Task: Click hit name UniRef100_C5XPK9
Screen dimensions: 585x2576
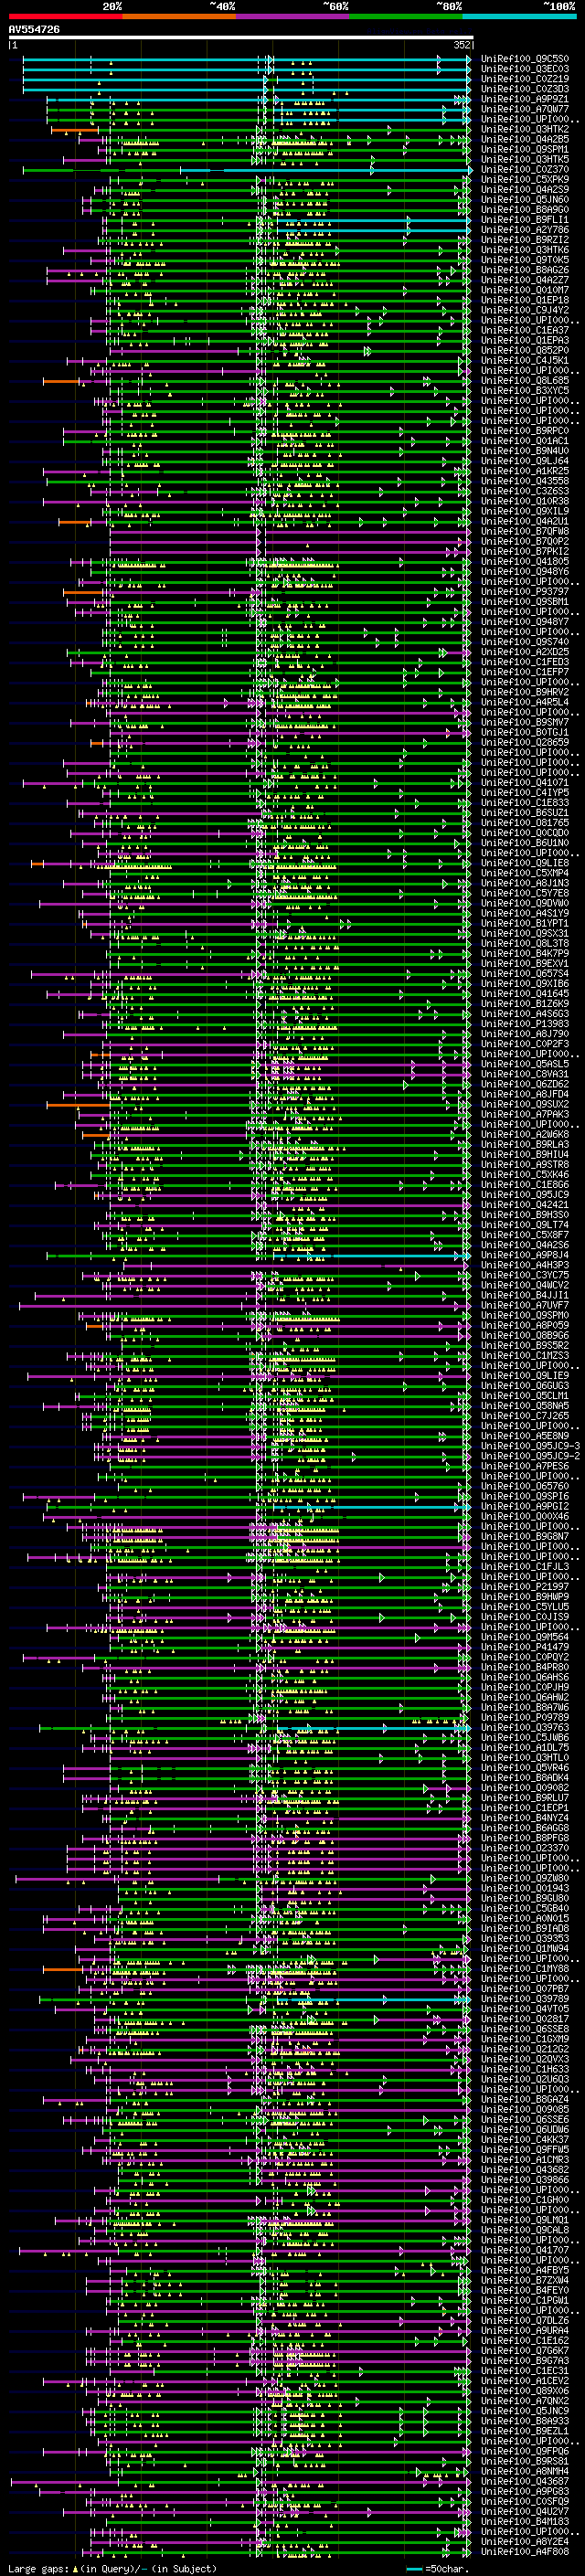Action: (x=525, y=179)
